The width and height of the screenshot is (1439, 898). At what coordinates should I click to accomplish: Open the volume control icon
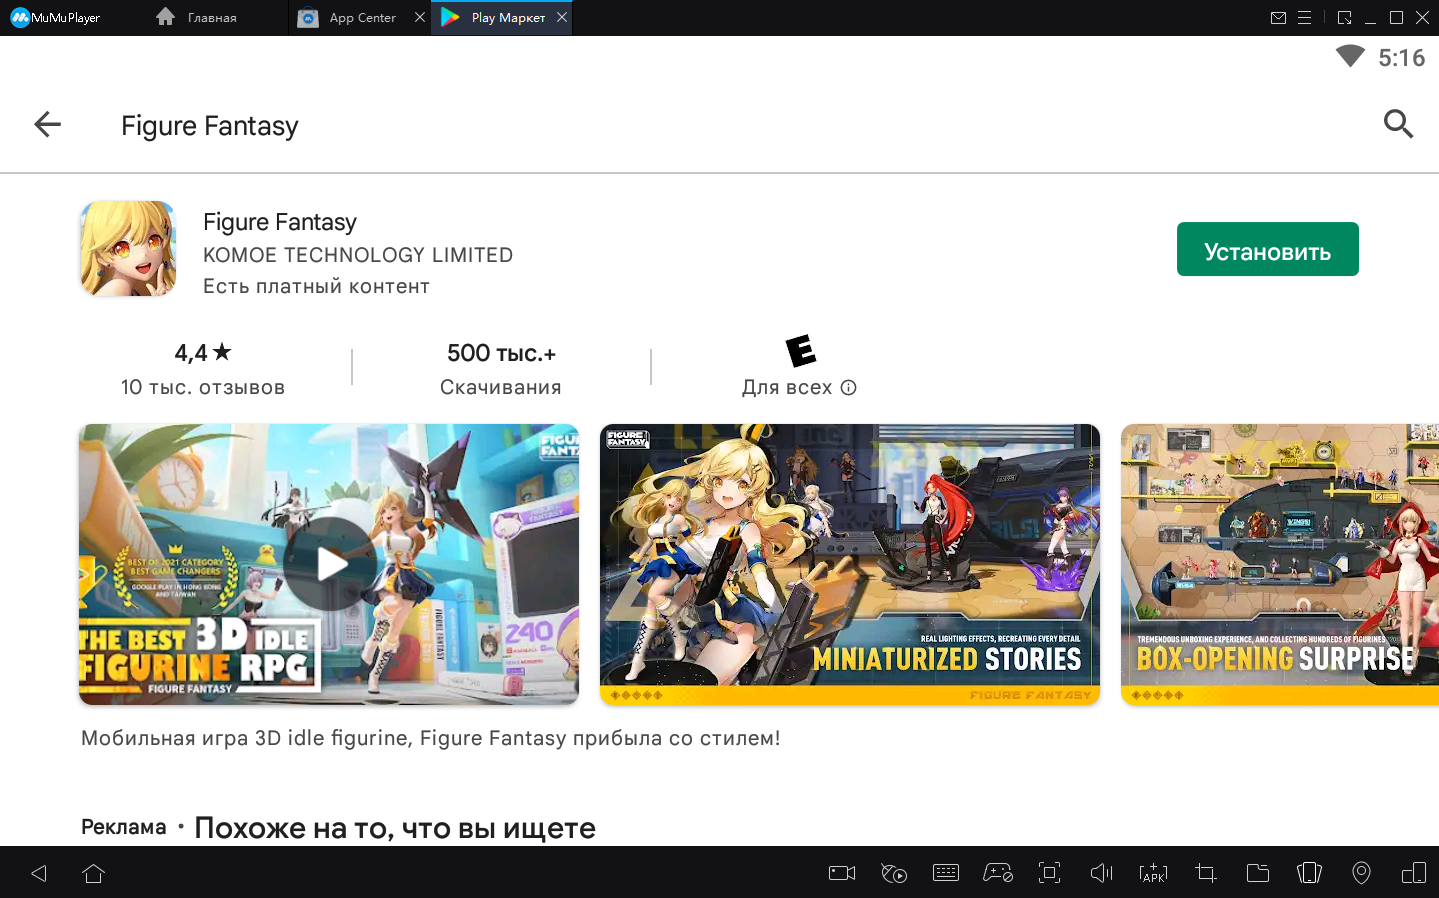(x=1101, y=873)
